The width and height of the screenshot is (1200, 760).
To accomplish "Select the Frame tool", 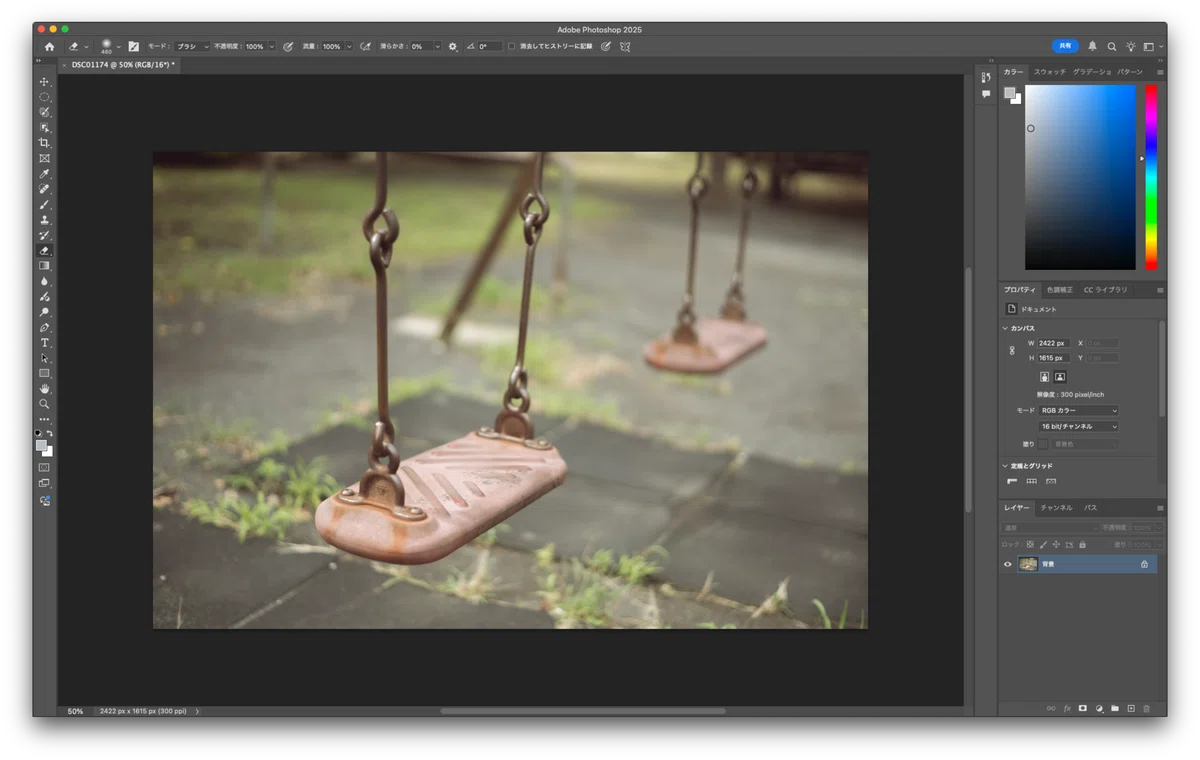I will 44,158.
